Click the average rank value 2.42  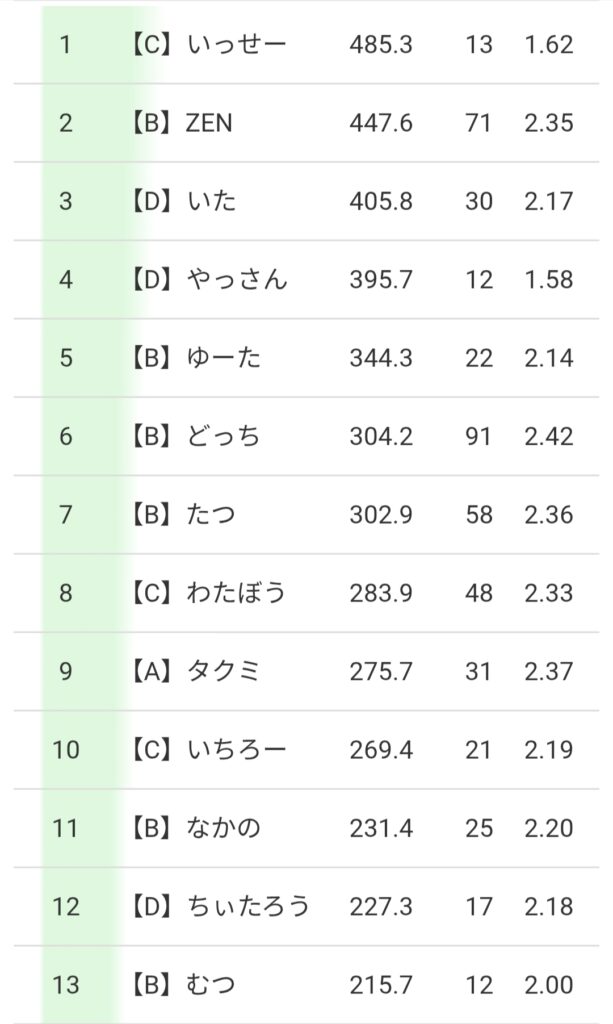coord(548,436)
